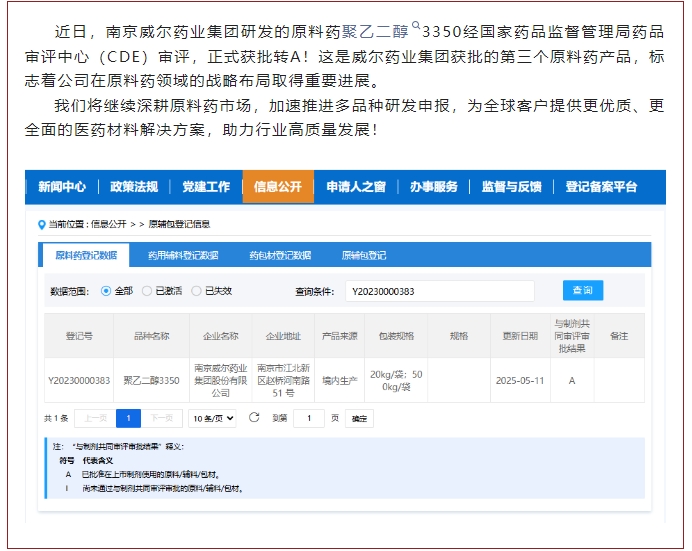Viewport: 692px width, 551px height.
Task: Click the 备注 column header
Action: [619, 336]
